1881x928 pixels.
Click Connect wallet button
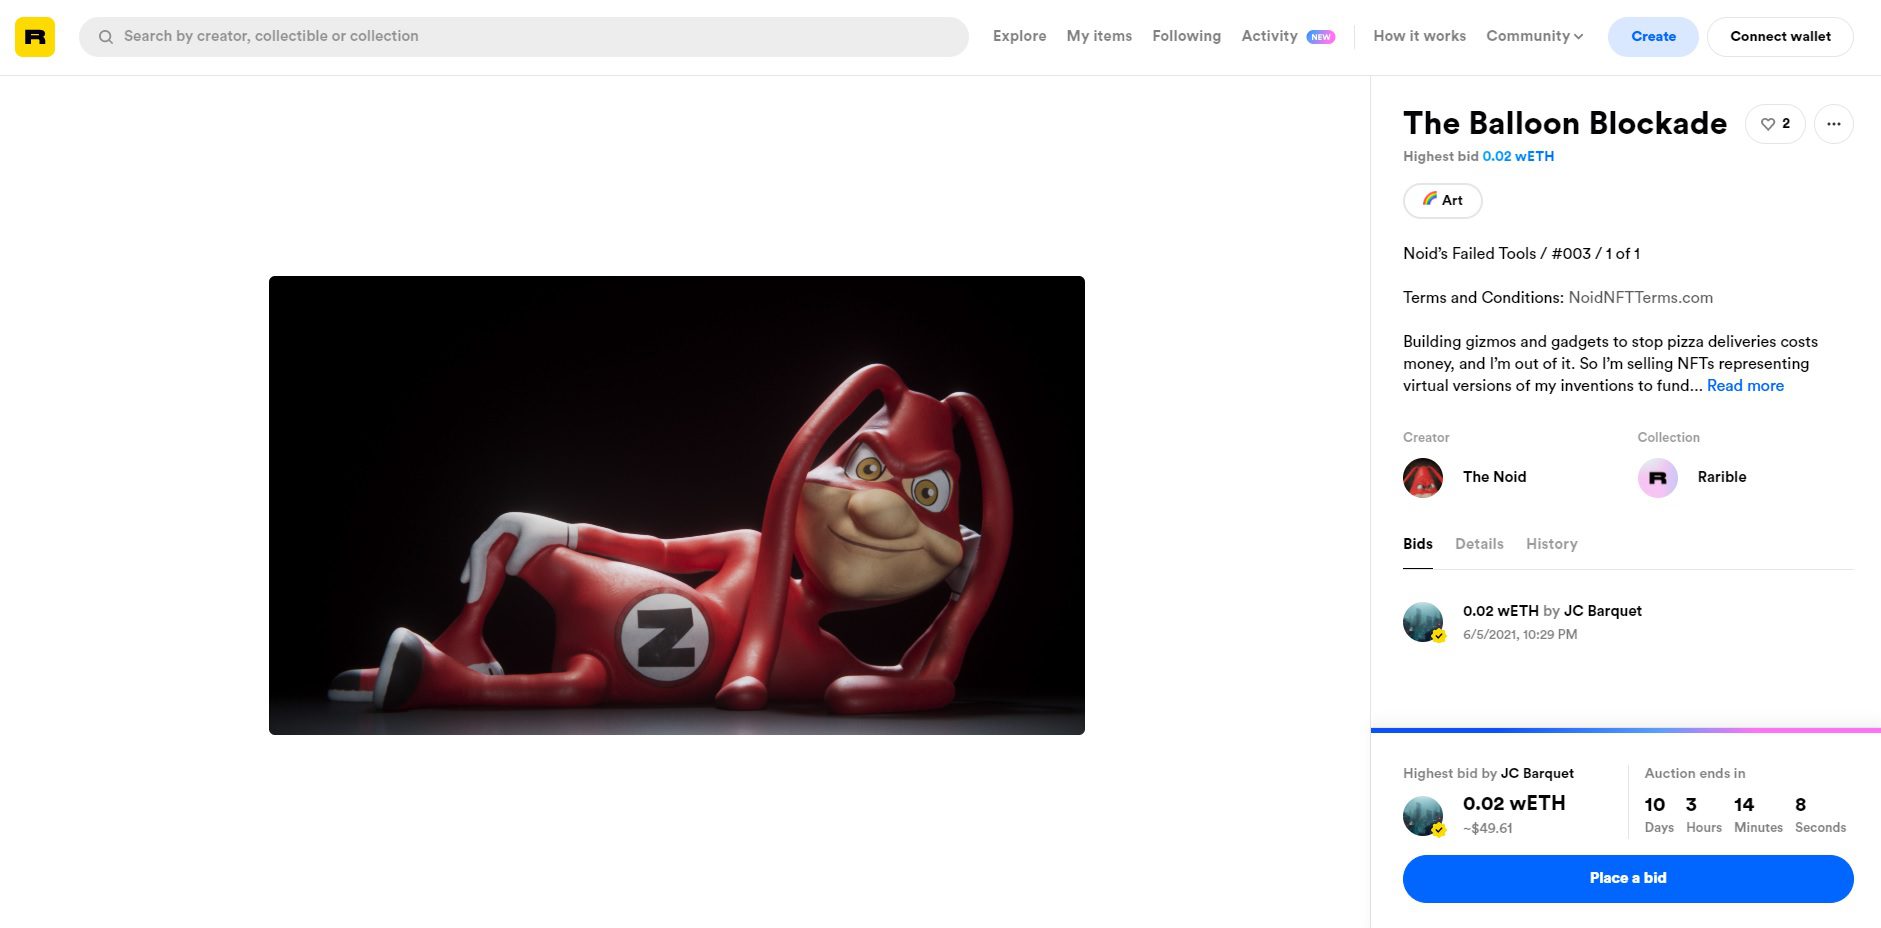coord(1780,37)
